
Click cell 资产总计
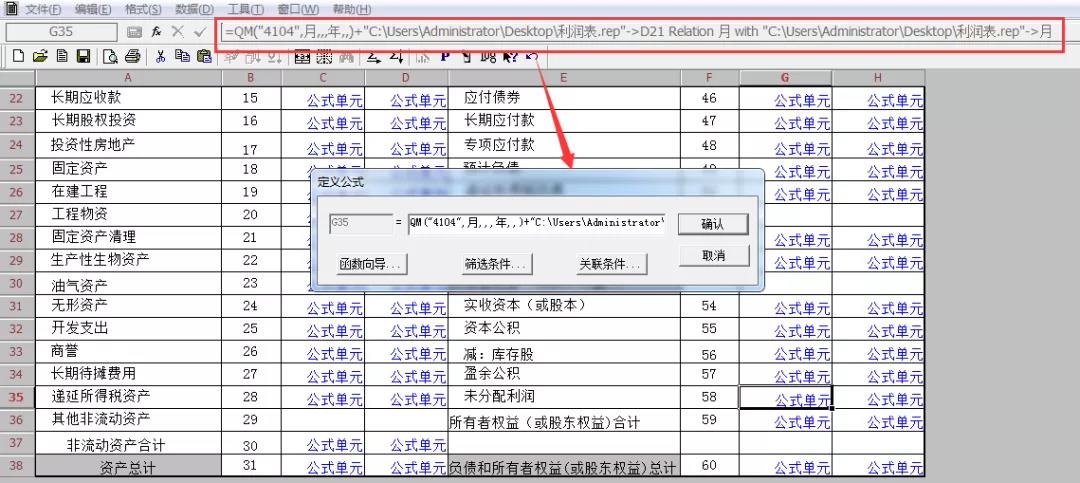[128, 467]
